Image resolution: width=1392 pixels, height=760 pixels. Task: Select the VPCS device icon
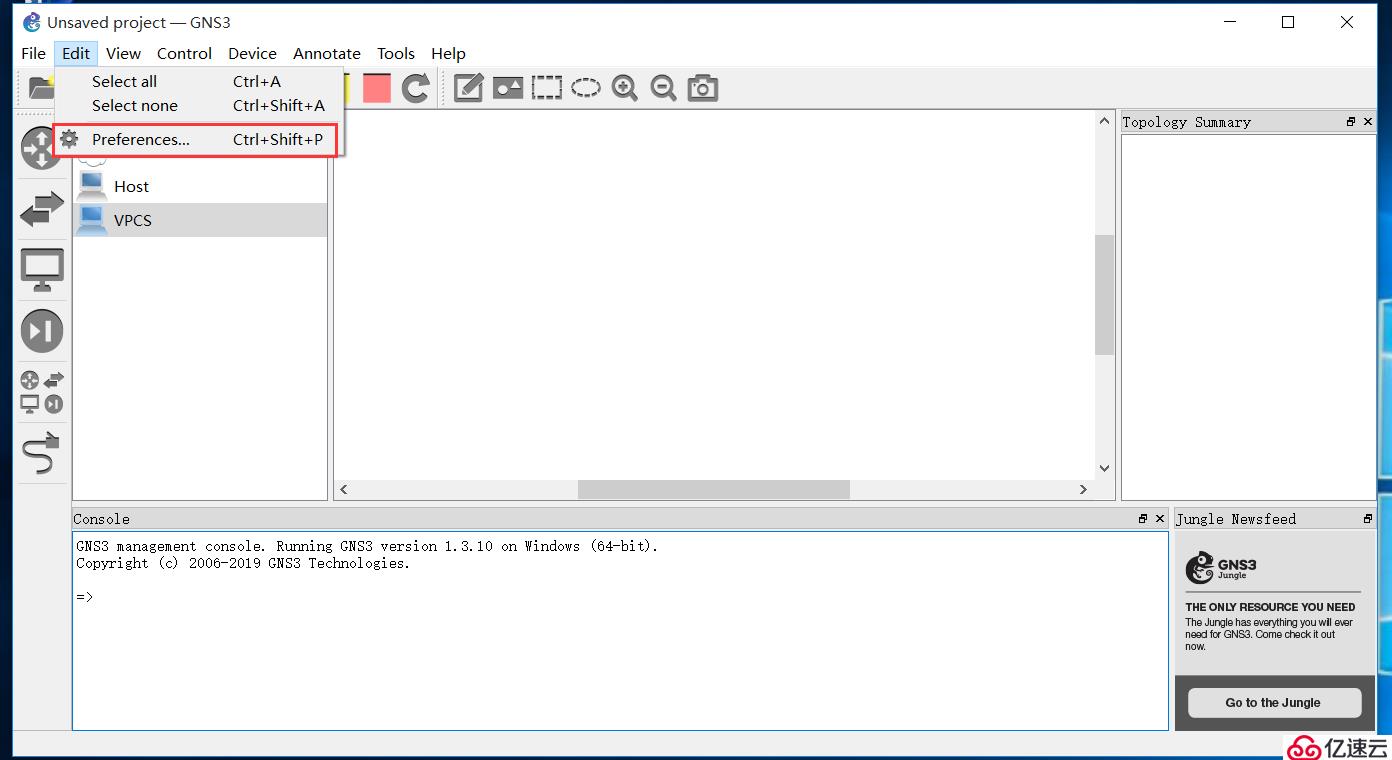pos(92,220)
